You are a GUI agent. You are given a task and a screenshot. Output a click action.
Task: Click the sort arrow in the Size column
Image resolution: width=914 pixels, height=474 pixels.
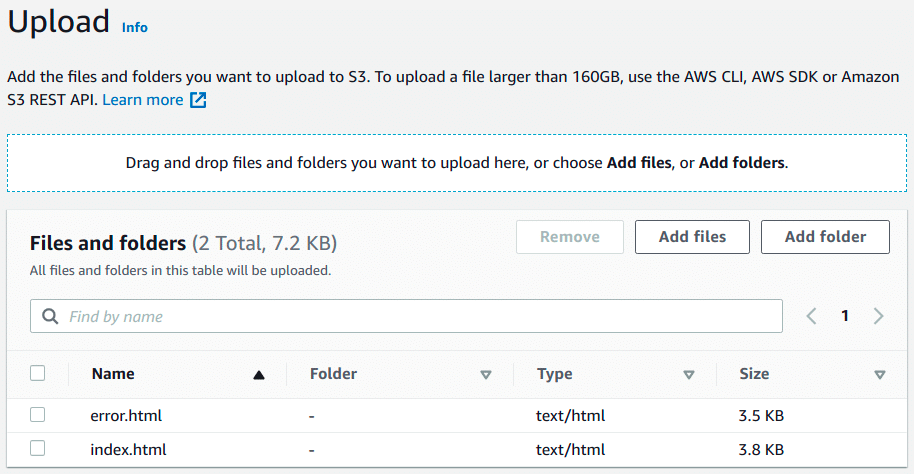coord(879,375)
